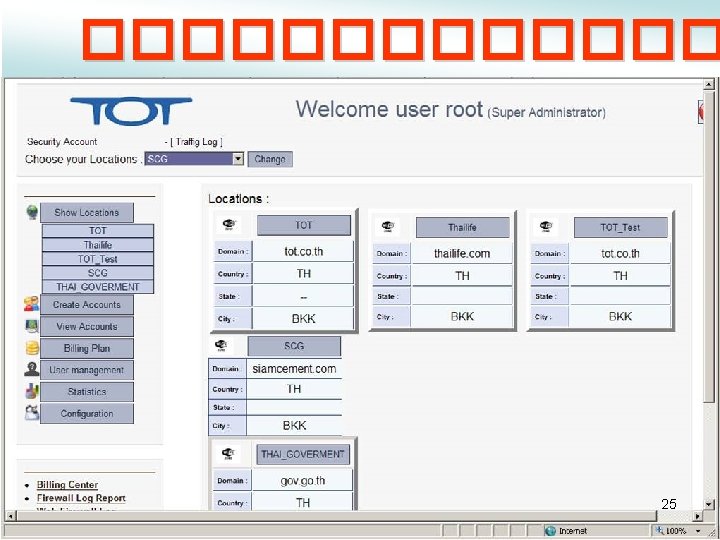This screenshot has height=540, width=720.
Task: Click the coins icon beside Billing Plan
Action: click(x=32, y=348)
